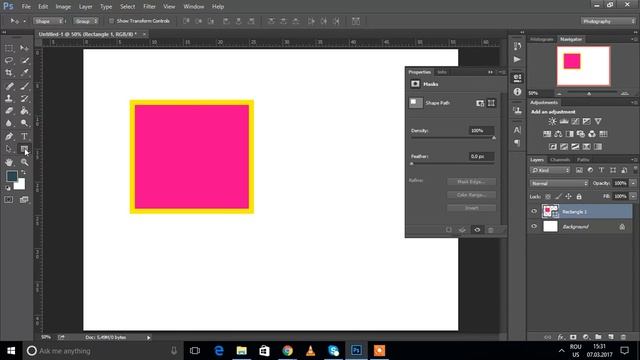
Task: Toggle type layer filter
Action: pos(601,170)
